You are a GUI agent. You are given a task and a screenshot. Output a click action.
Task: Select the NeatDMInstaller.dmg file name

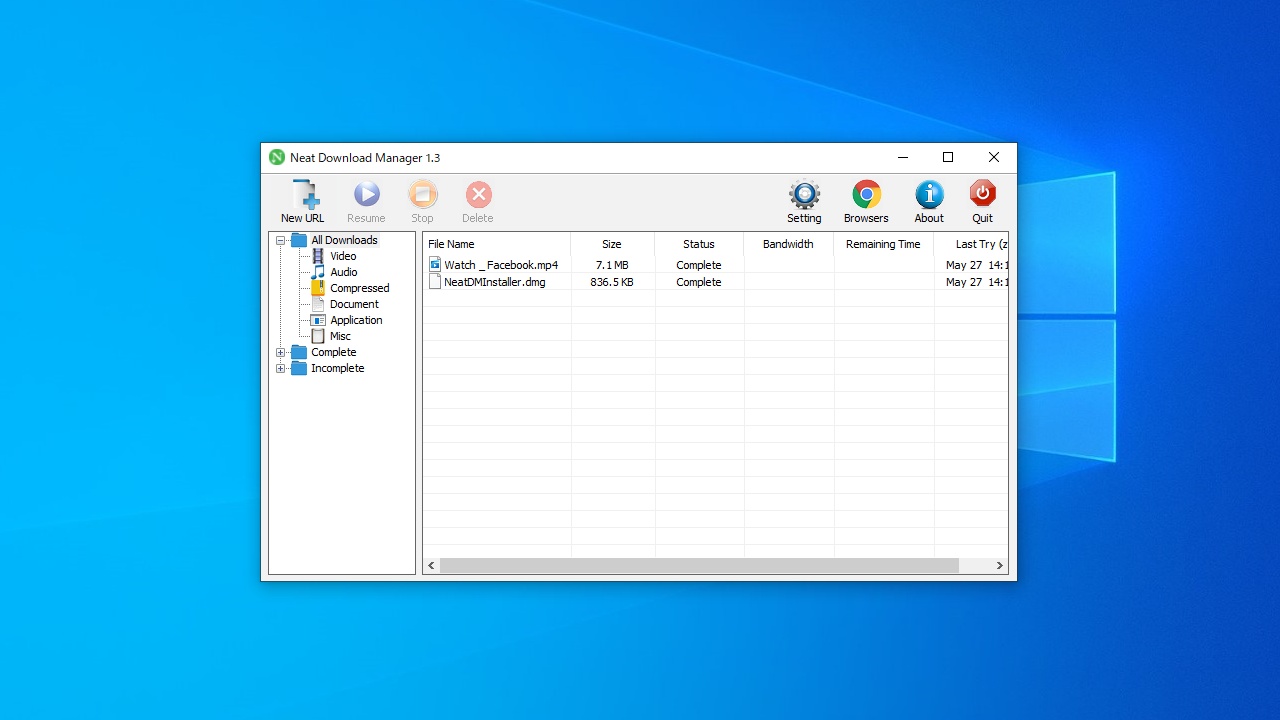[495, 282]
